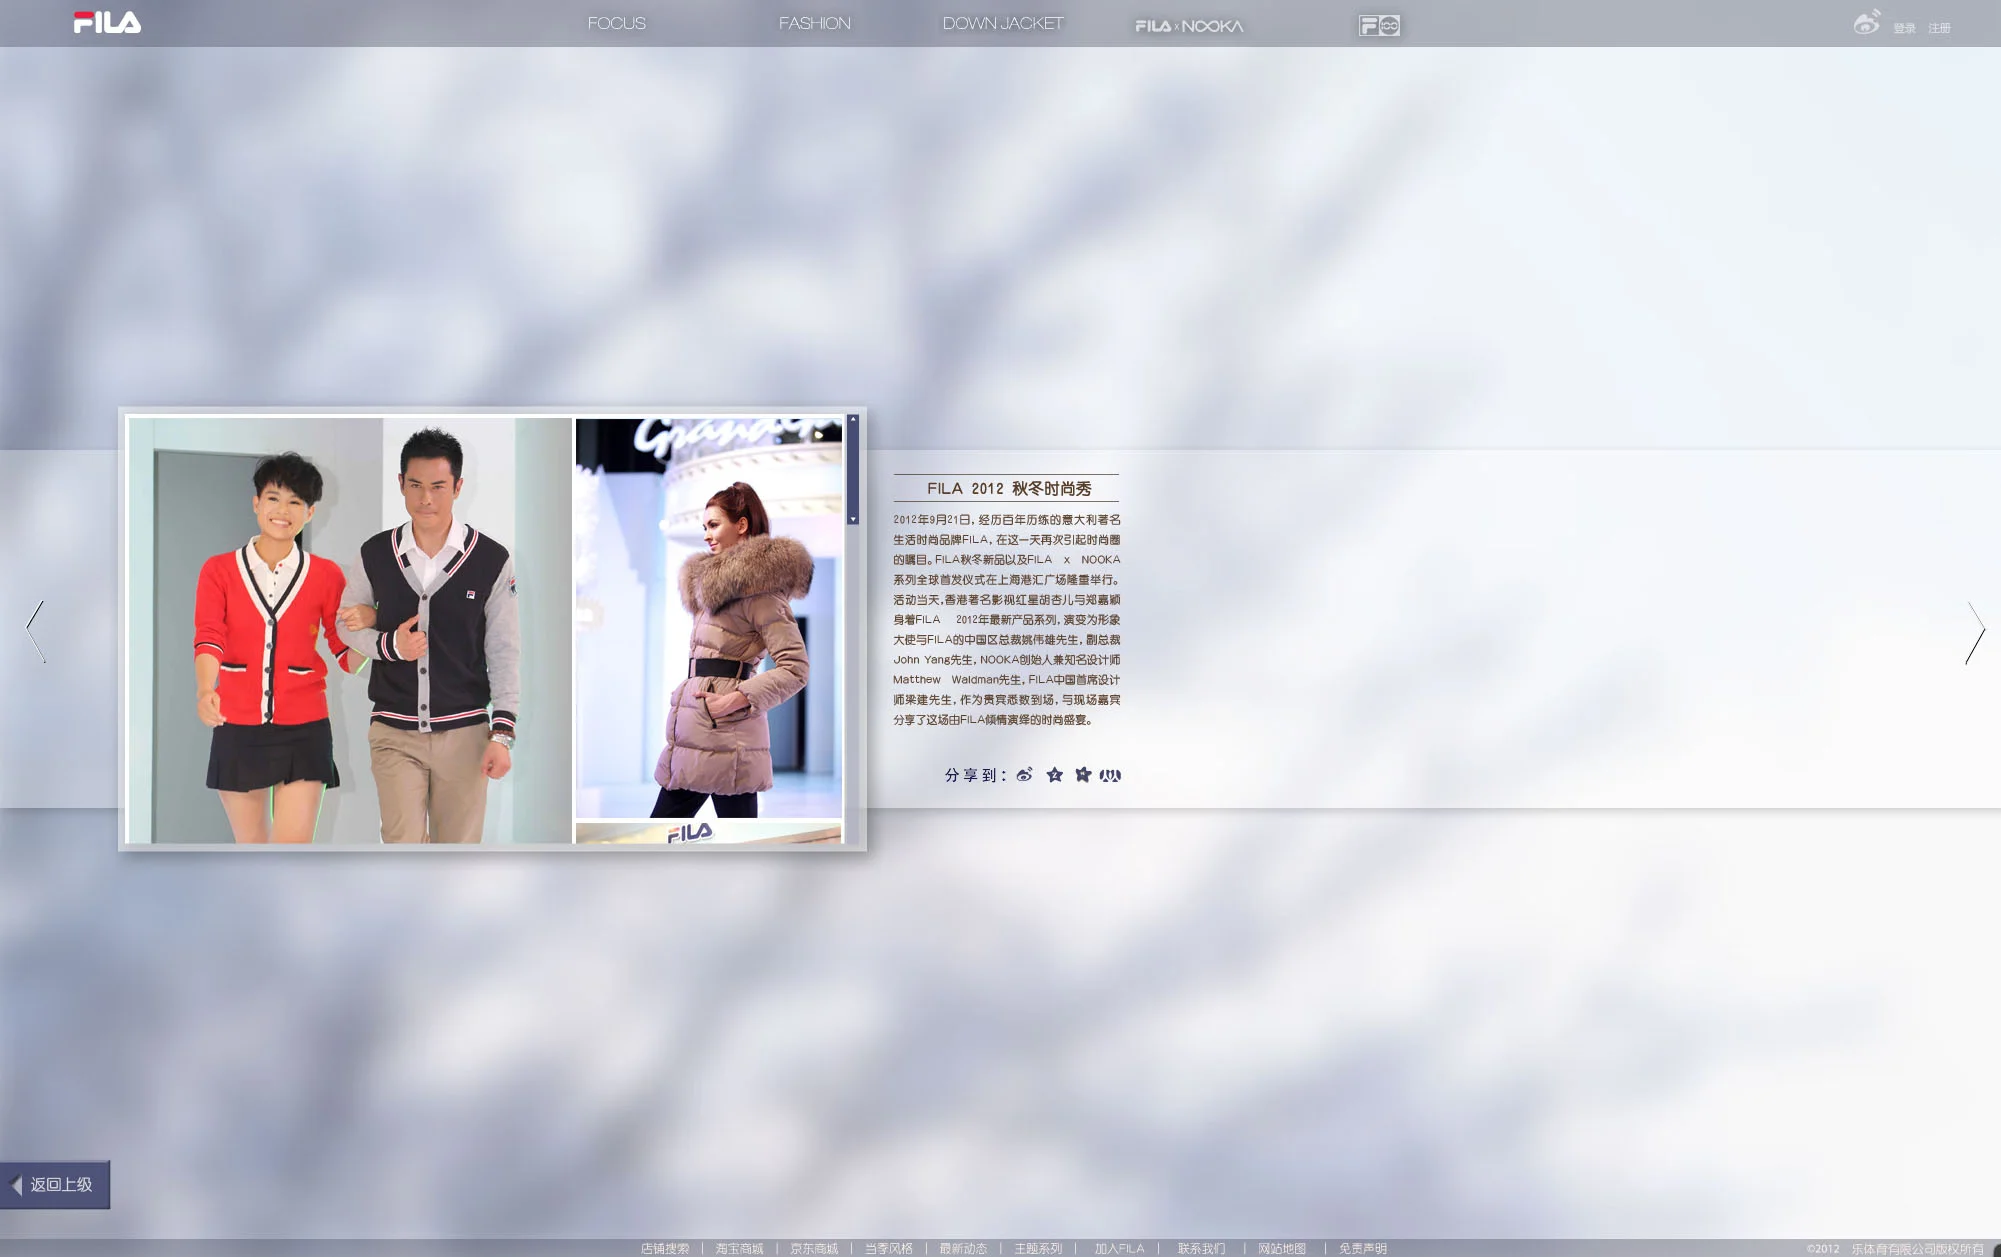This screenshot has width=2001, height=1257.
Task: Click the title FILA 2012 秋冬时尚秀
Action: click(x=1009, y=488)
